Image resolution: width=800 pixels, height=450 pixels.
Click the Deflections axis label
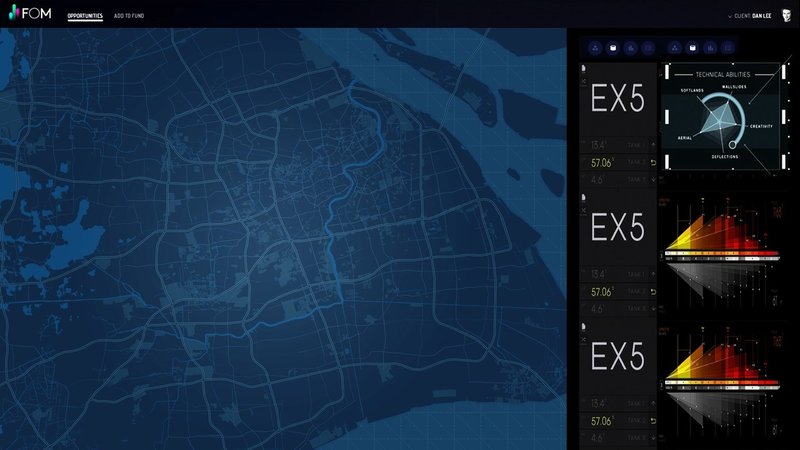[725, 157]
